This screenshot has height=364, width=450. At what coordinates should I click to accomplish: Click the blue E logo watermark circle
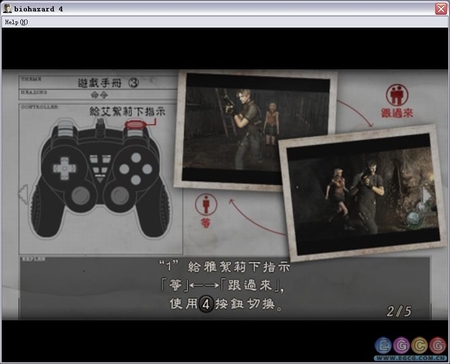click(x=383, y=346)
